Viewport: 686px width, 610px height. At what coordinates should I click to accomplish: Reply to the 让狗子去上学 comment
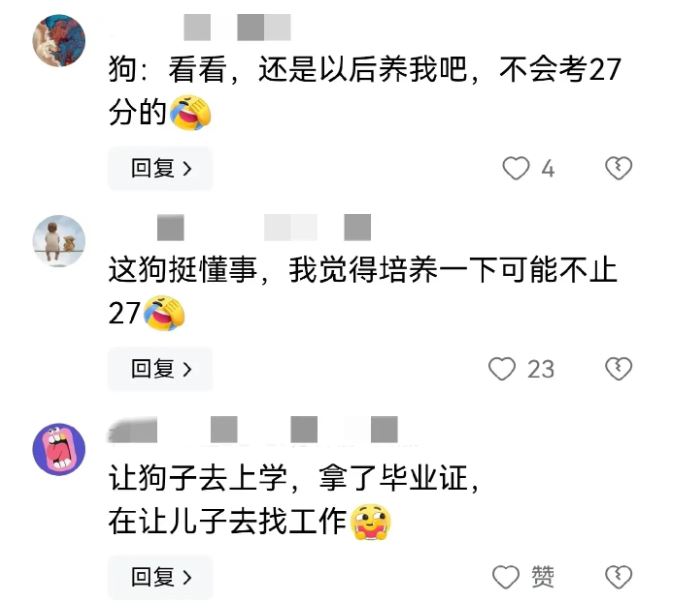coord(160,577)
